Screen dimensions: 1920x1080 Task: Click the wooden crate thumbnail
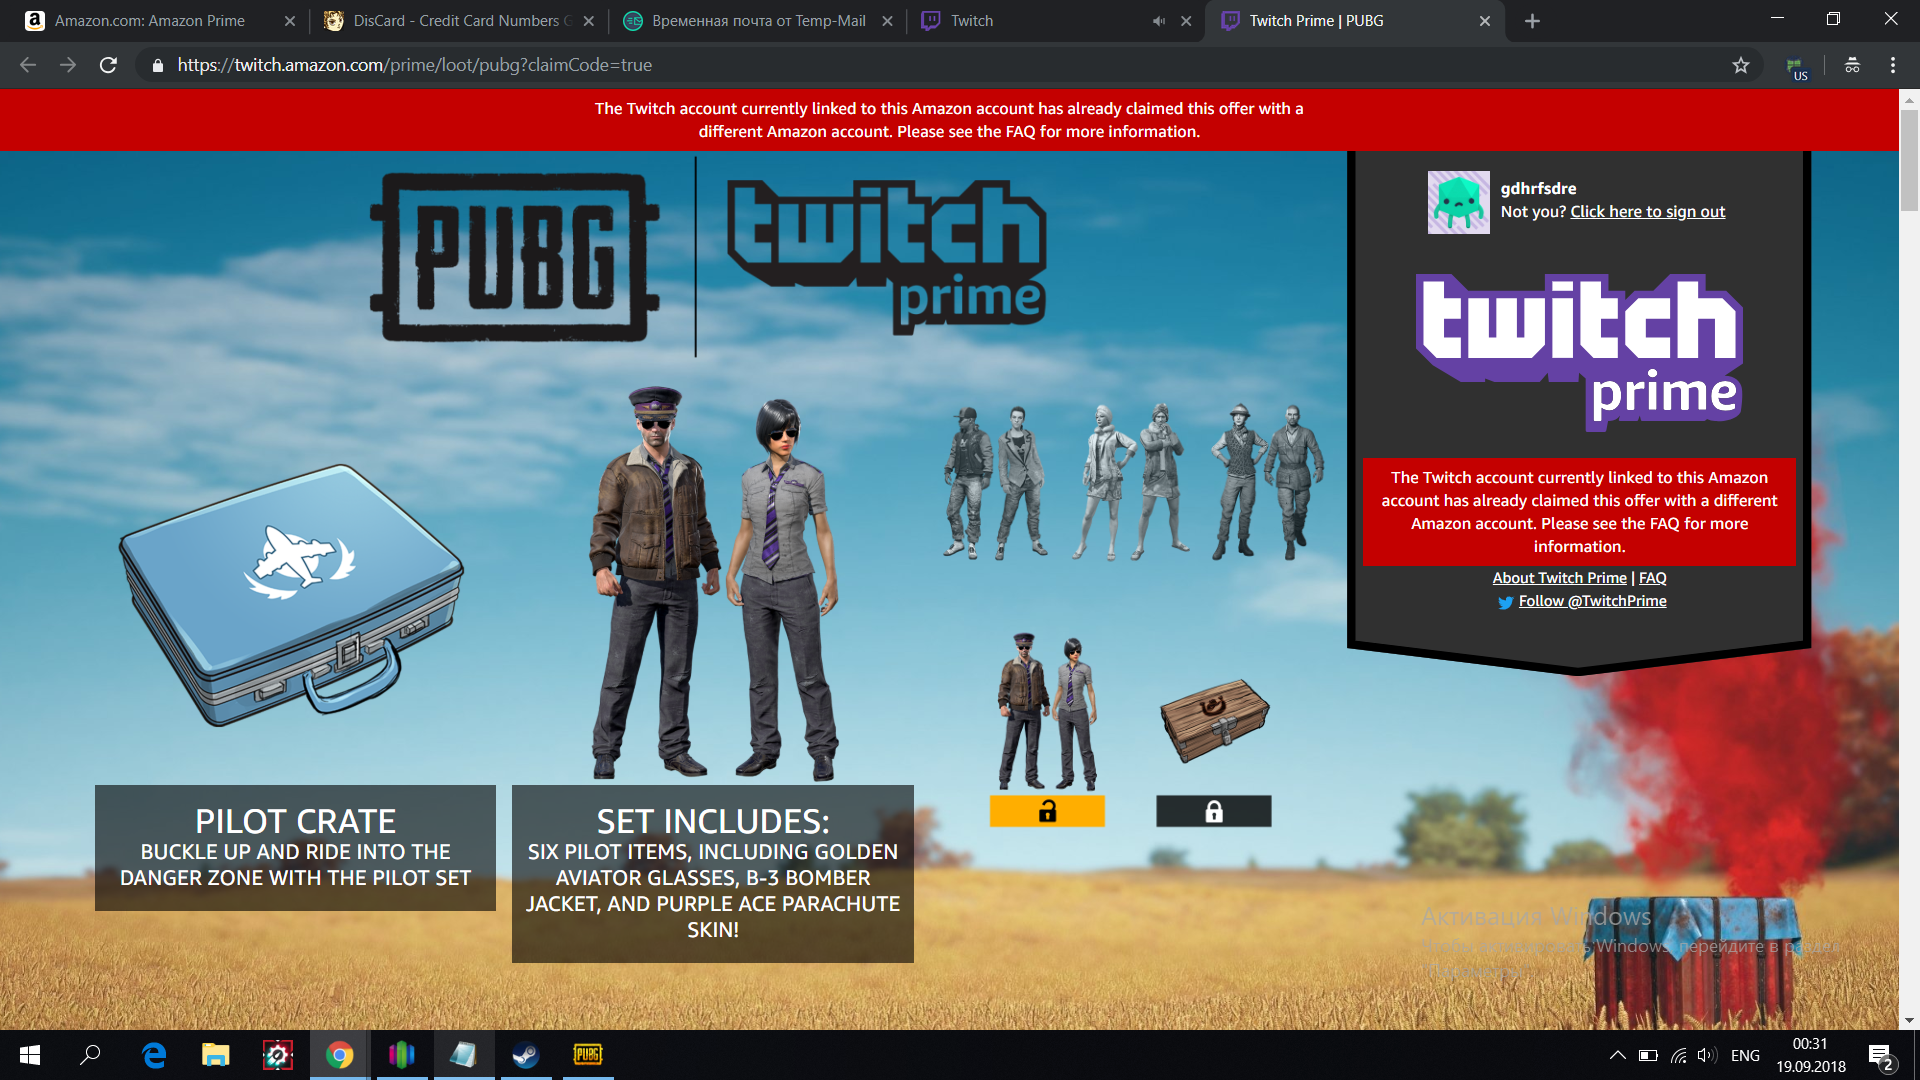(x=1214, y=720)
